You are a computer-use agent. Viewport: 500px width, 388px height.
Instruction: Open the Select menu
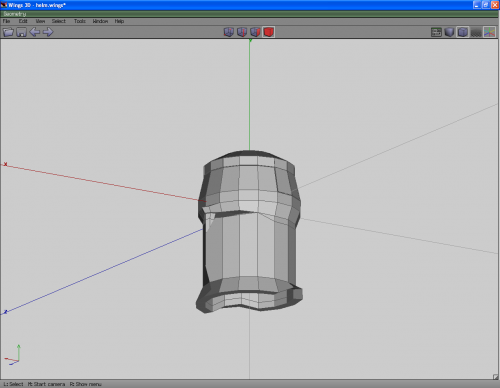[59, 21]
